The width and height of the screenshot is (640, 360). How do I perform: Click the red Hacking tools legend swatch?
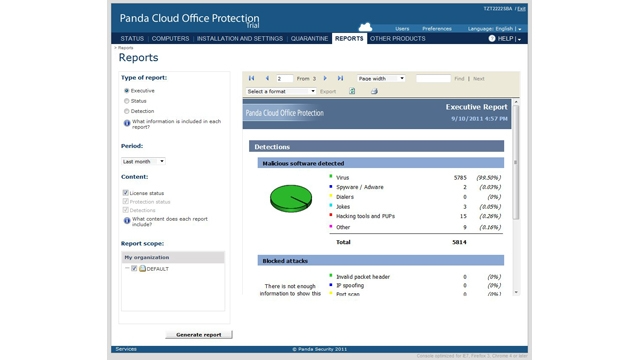pyautogui.click(x=331, y=215)
